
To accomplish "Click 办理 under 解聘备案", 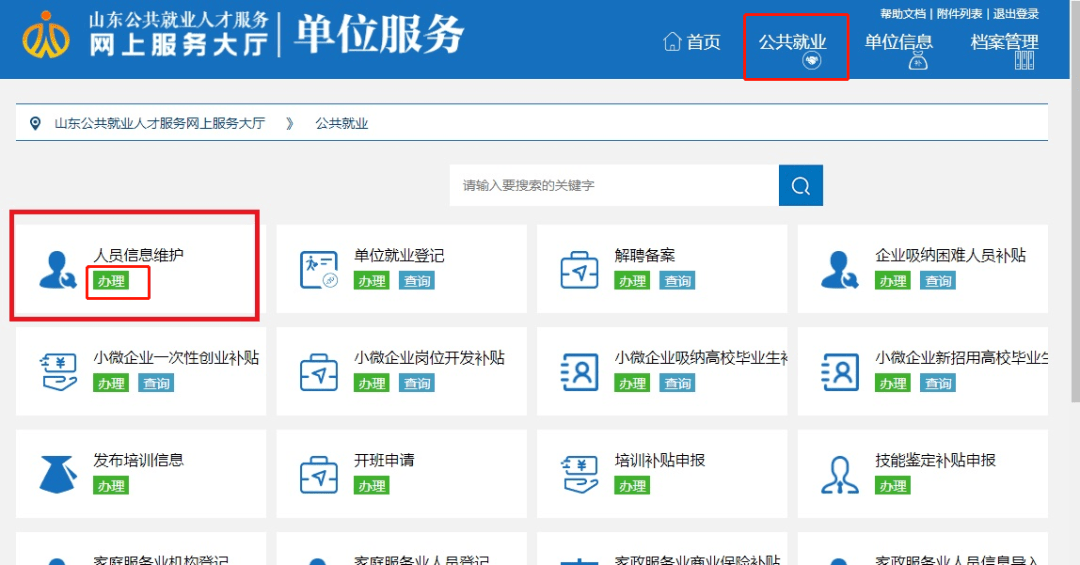I will [x=632, y=280].
